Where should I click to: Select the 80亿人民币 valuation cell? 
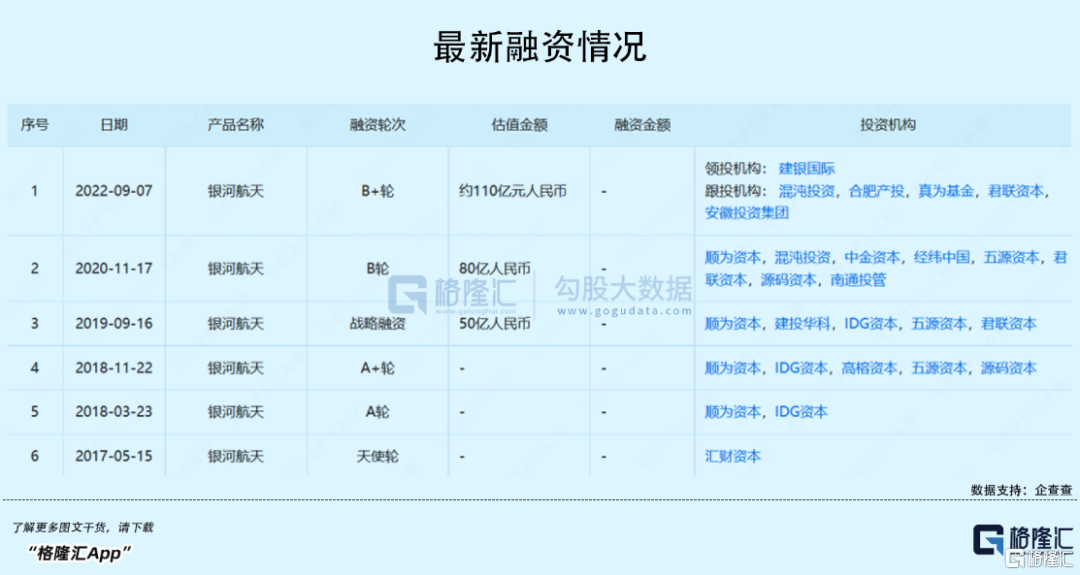495,269
